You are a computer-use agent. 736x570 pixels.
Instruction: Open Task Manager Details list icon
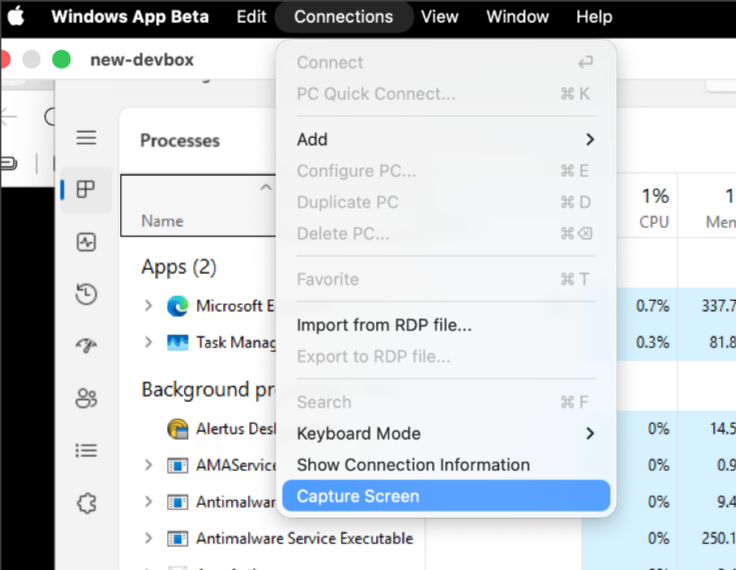86,451
